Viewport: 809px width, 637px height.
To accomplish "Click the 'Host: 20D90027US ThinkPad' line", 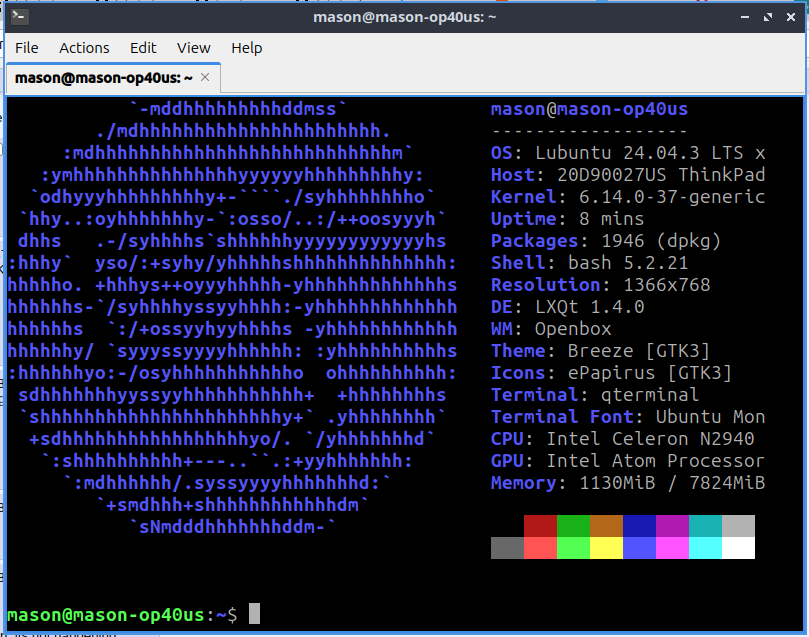I will [x=628, y=175].
